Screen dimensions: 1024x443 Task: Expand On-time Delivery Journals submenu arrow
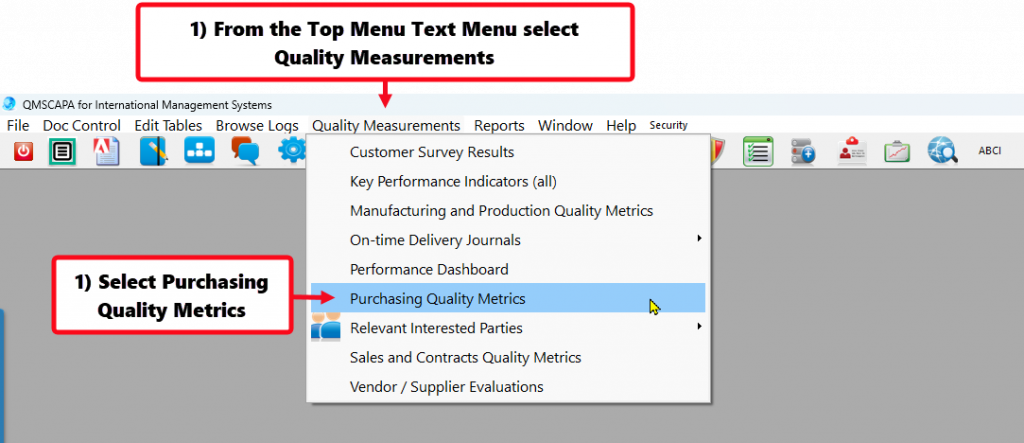pyautogui.click(x=699, y=240)
